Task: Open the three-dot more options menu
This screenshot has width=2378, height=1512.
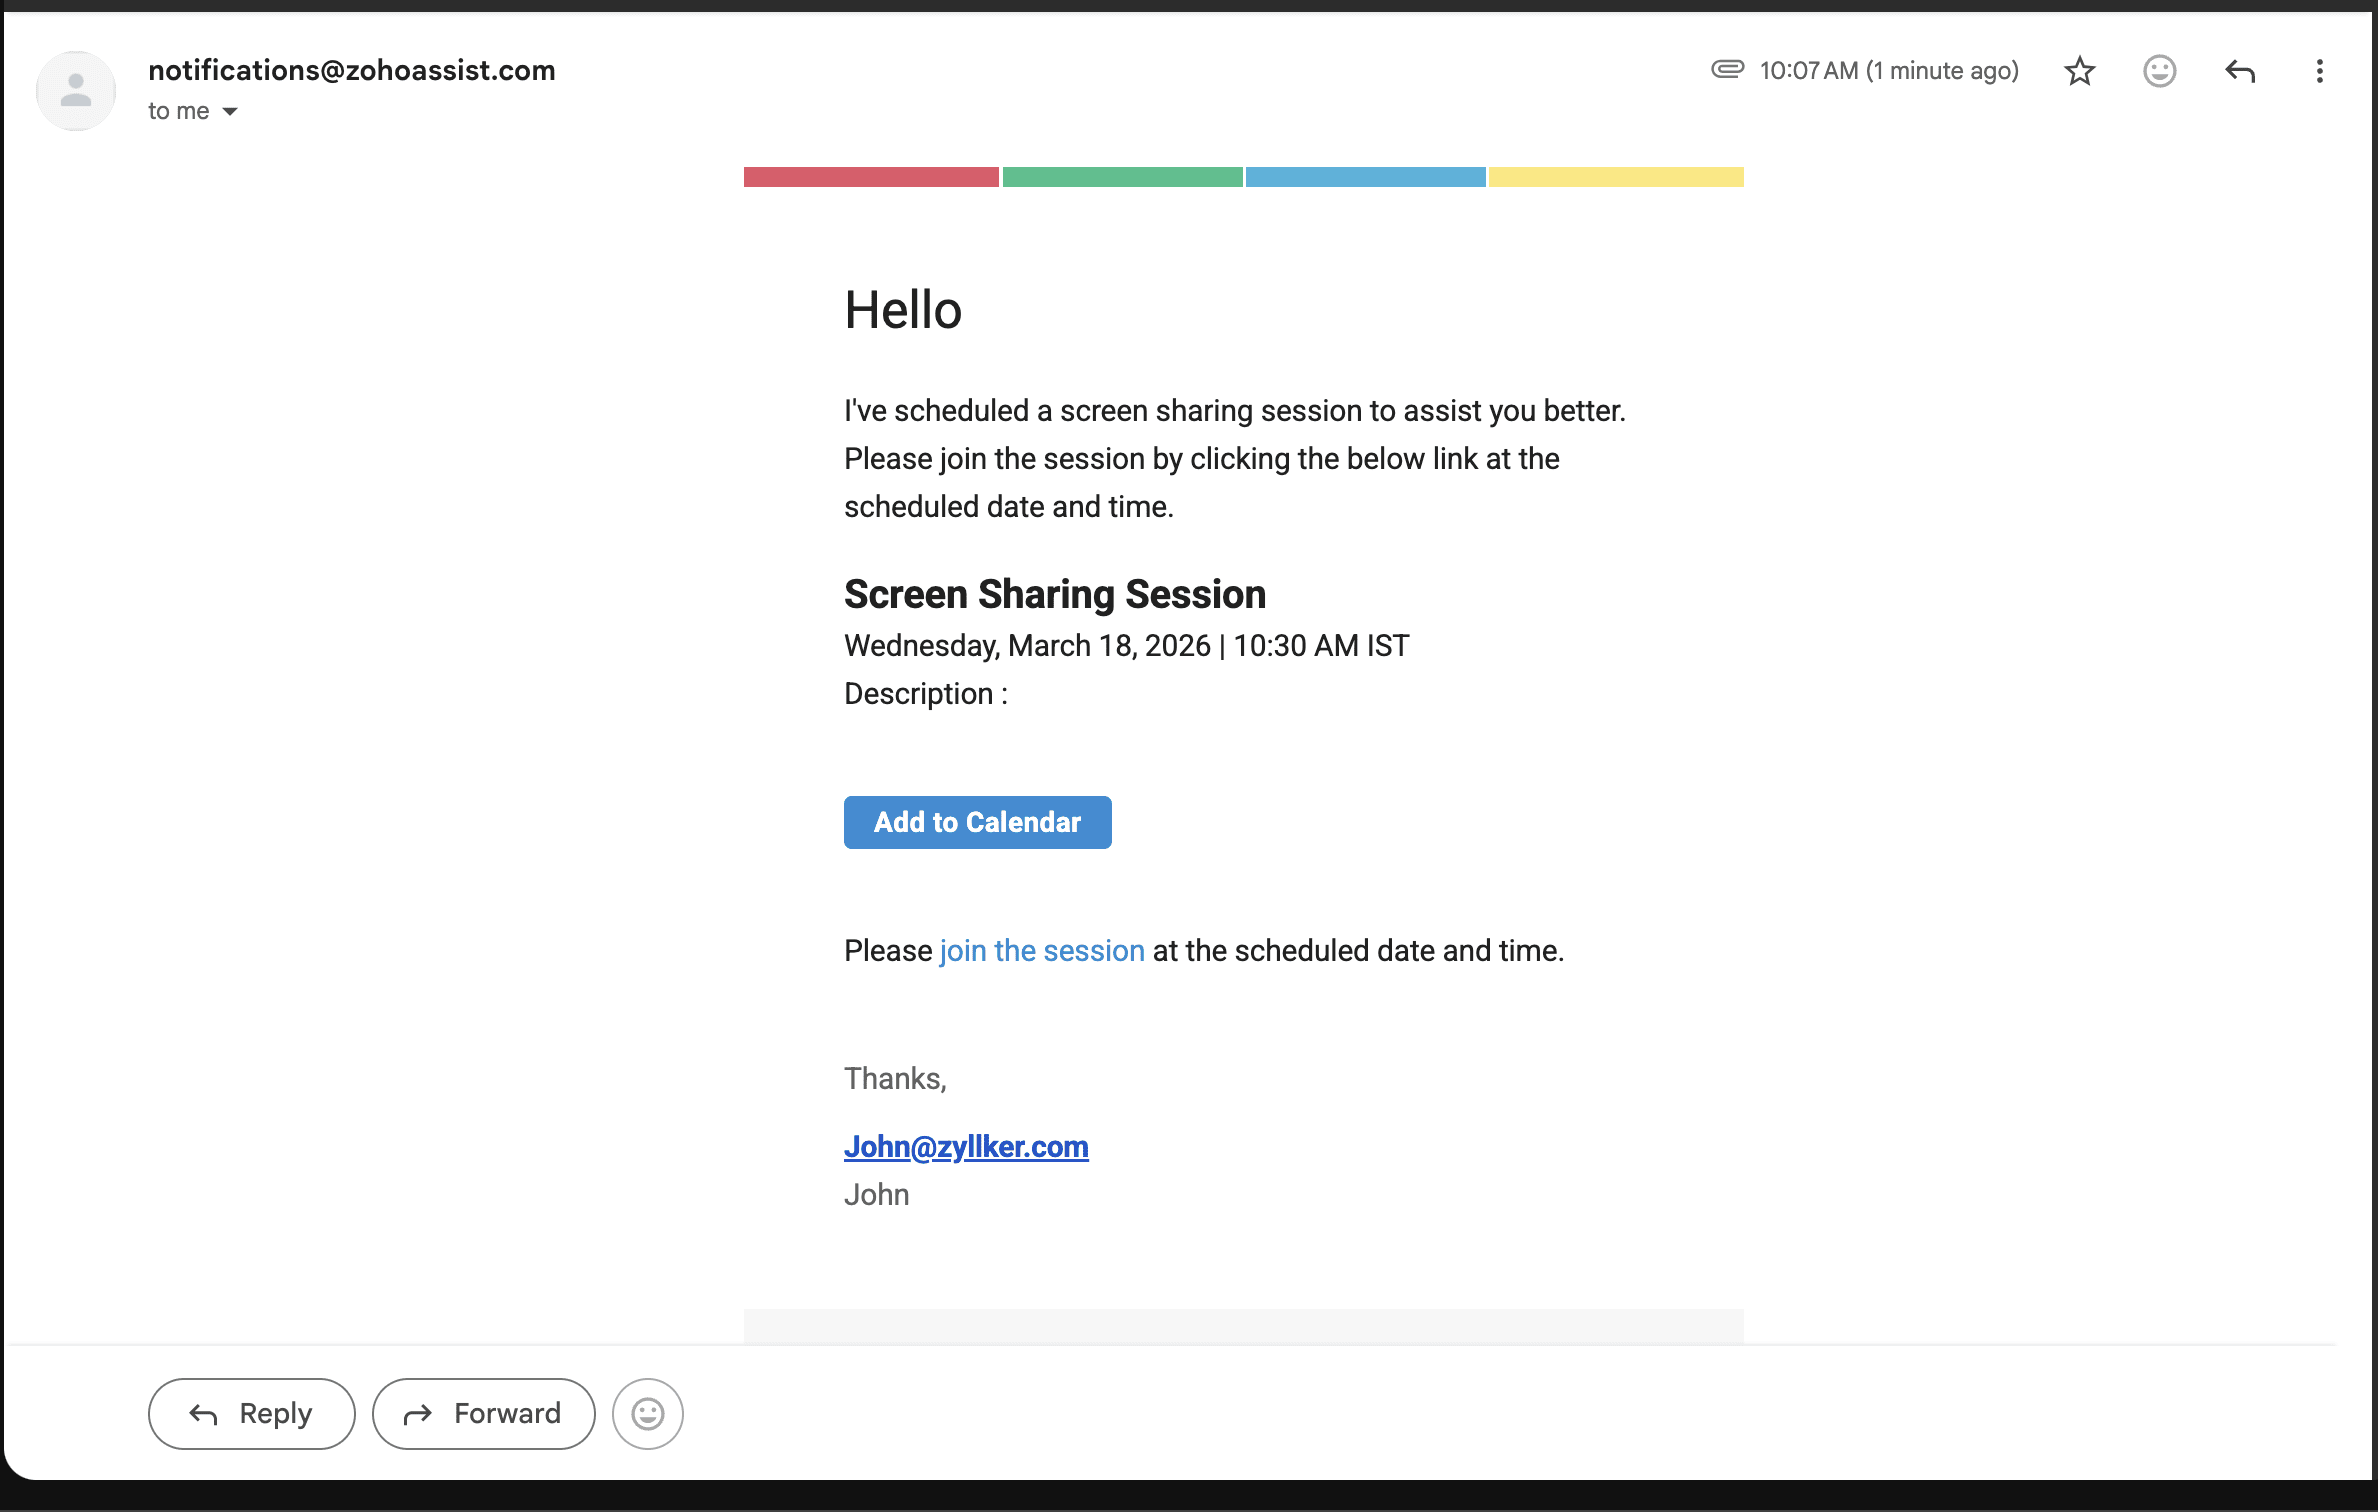Action: coord(2319,71)
